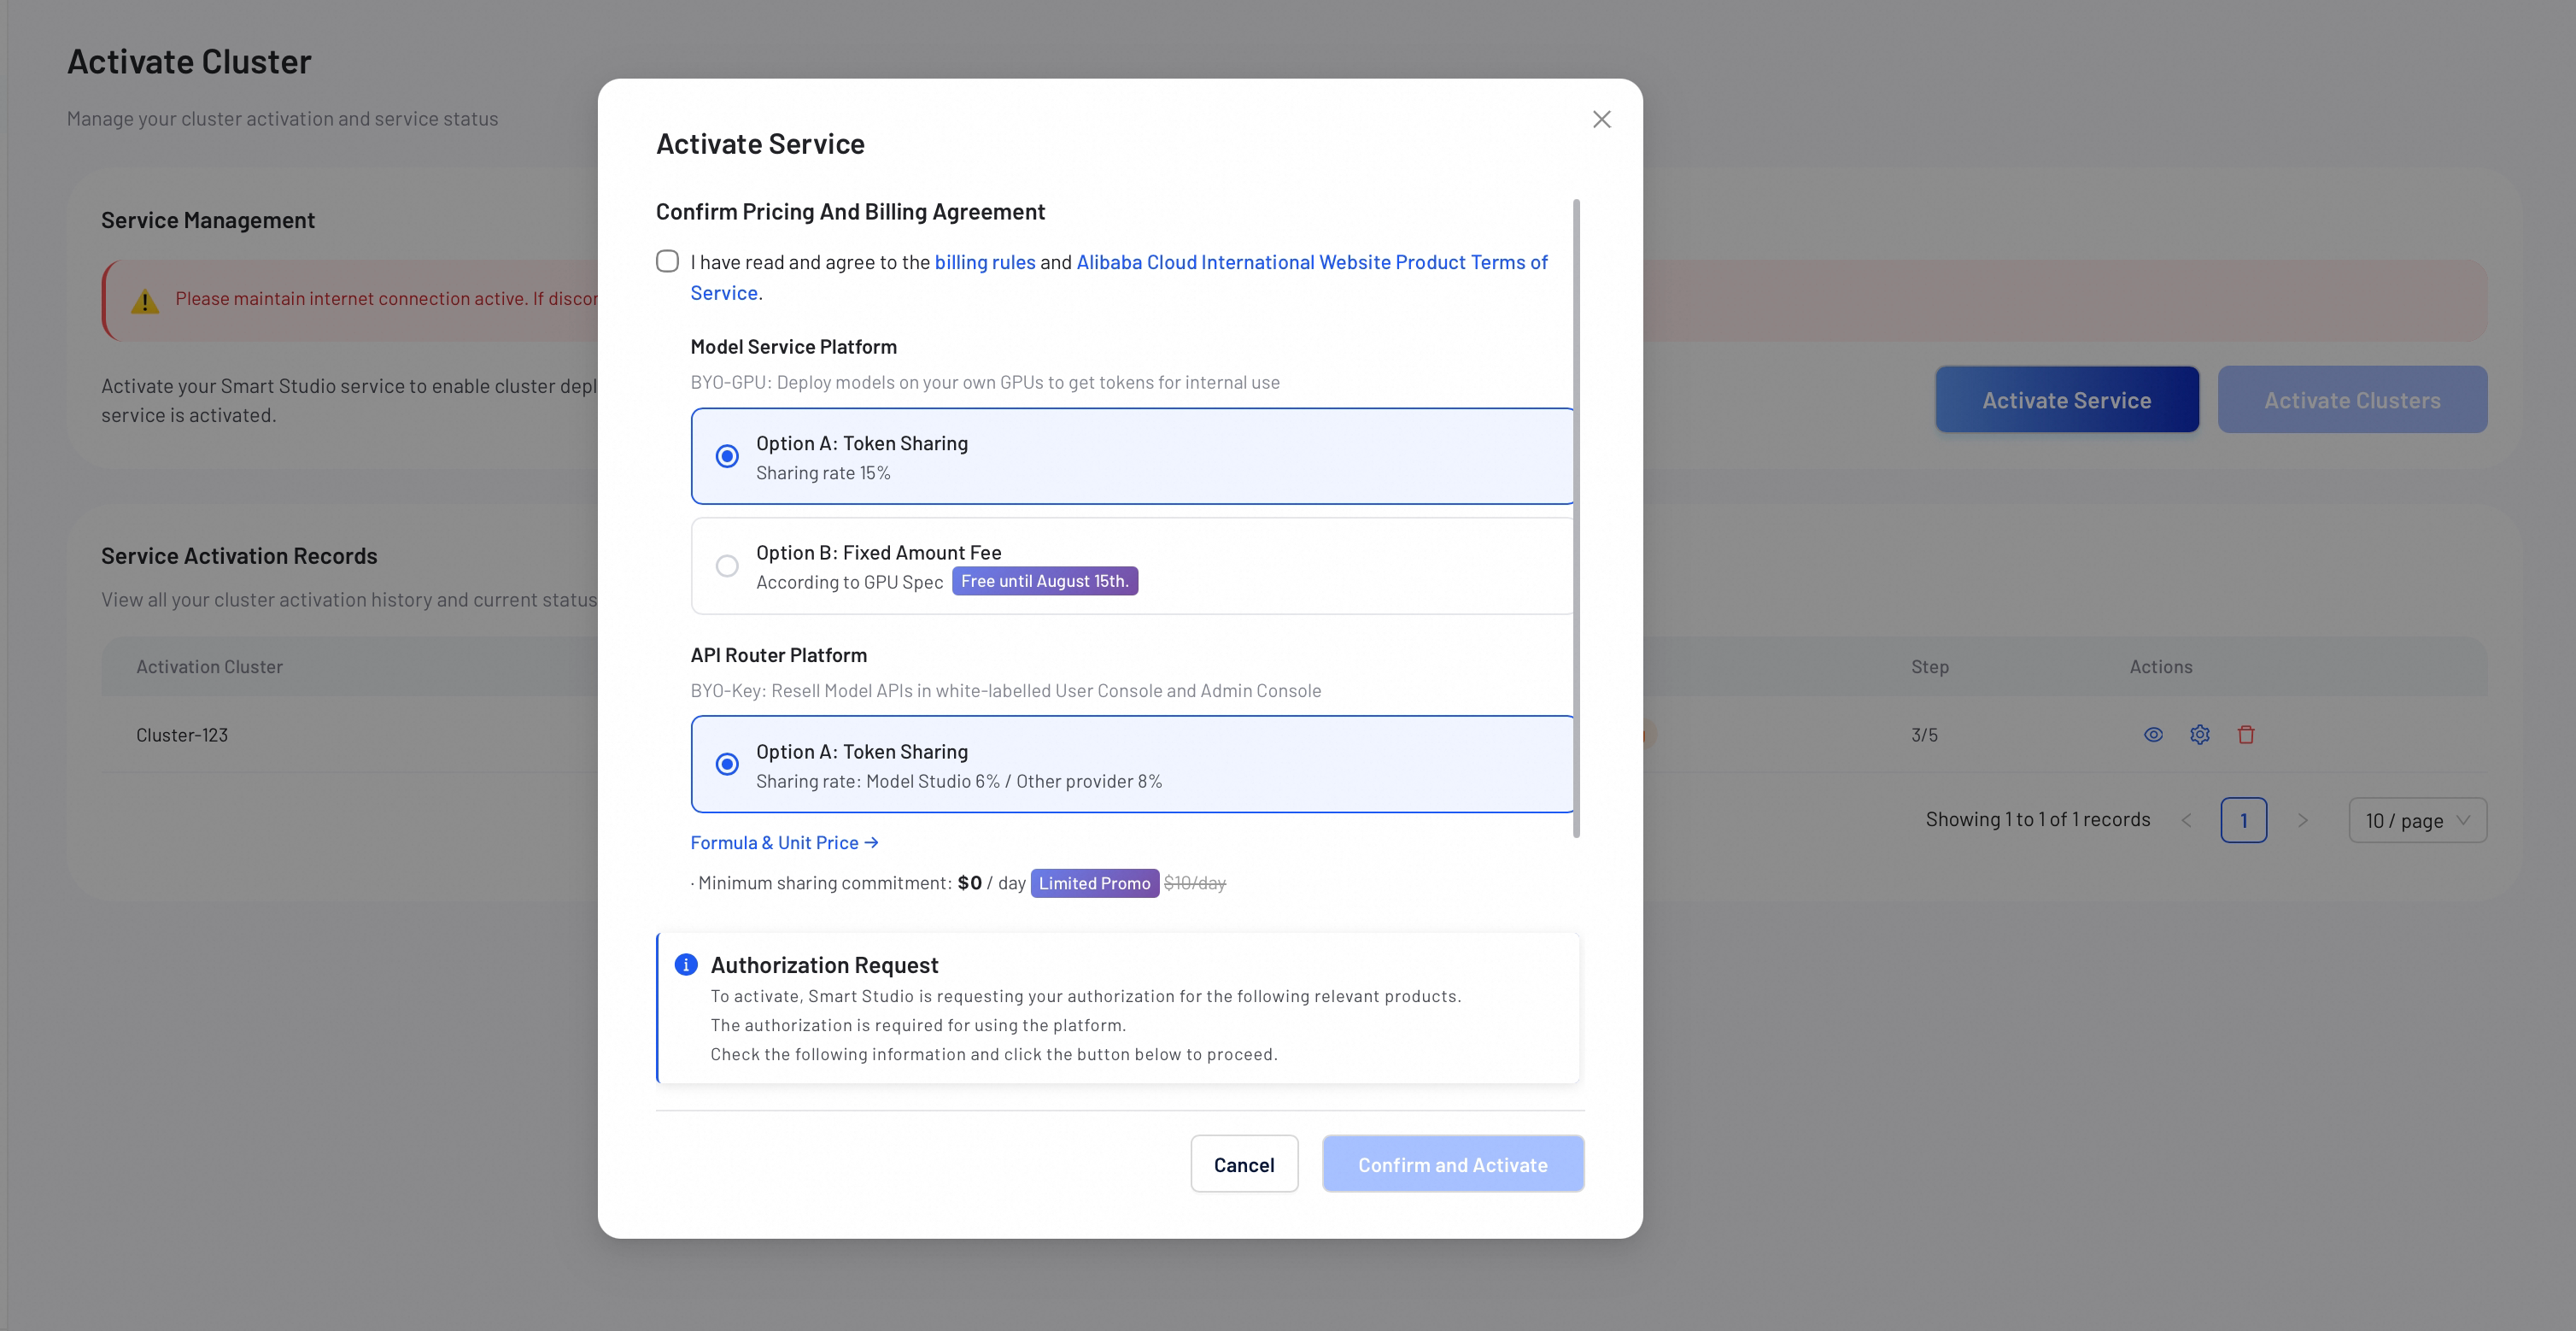The width and height of the screenshot is (2576, 1331).
Task: Click the Step column header
Action: [x=1929, y=667]
